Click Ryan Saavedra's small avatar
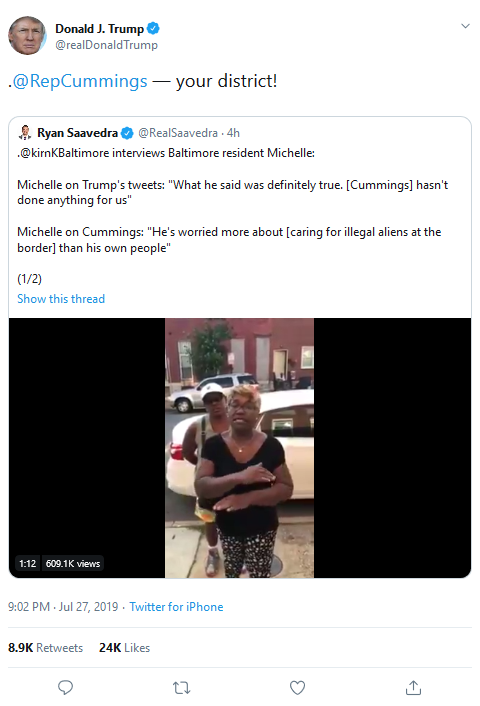Screen dimensions: 480x706 click(x=25, y=132)
